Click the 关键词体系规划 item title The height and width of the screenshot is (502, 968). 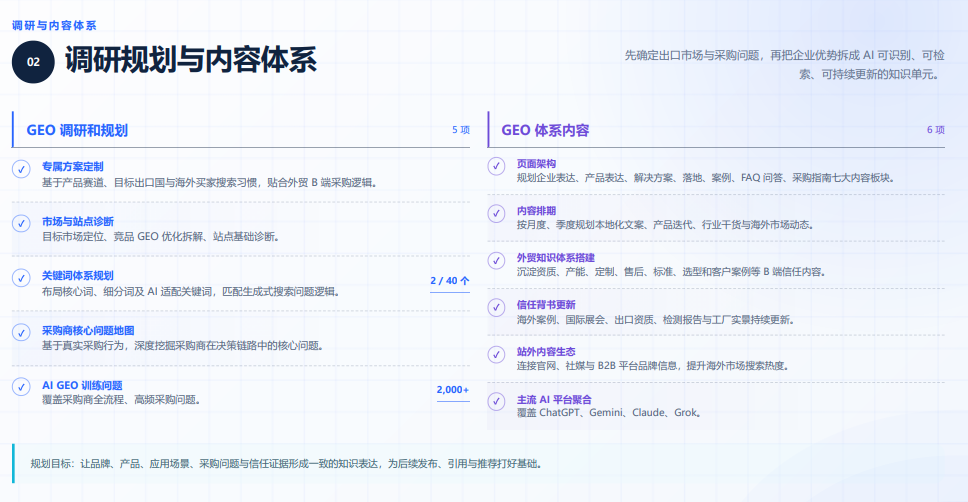coord(78,275)
